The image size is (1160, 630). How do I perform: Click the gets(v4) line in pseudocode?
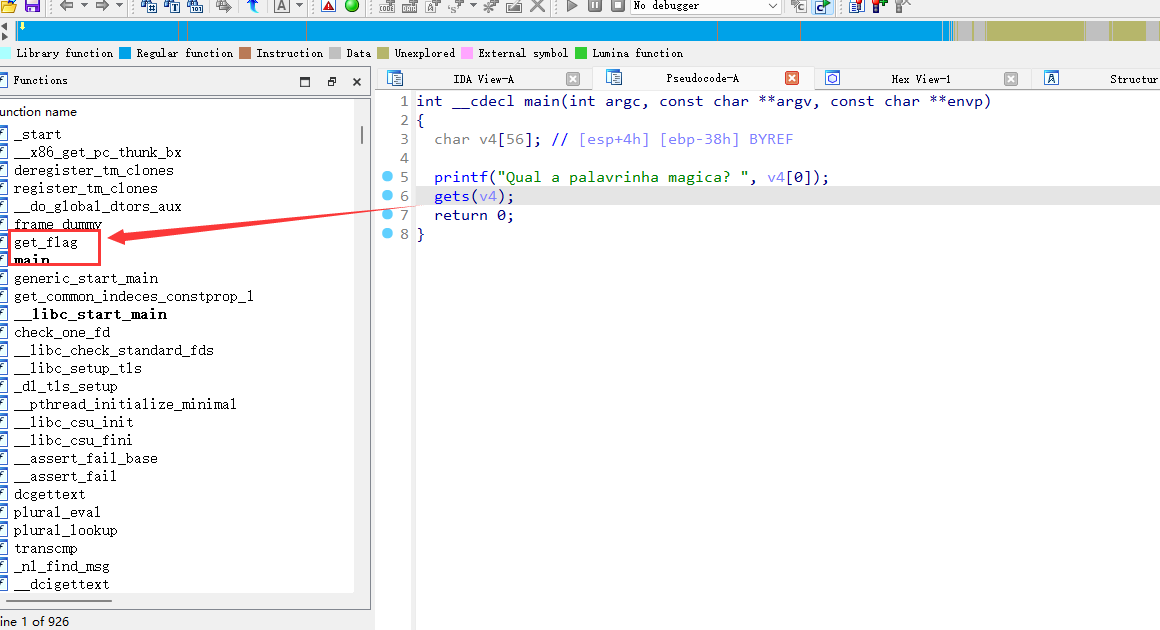point(473,196)
